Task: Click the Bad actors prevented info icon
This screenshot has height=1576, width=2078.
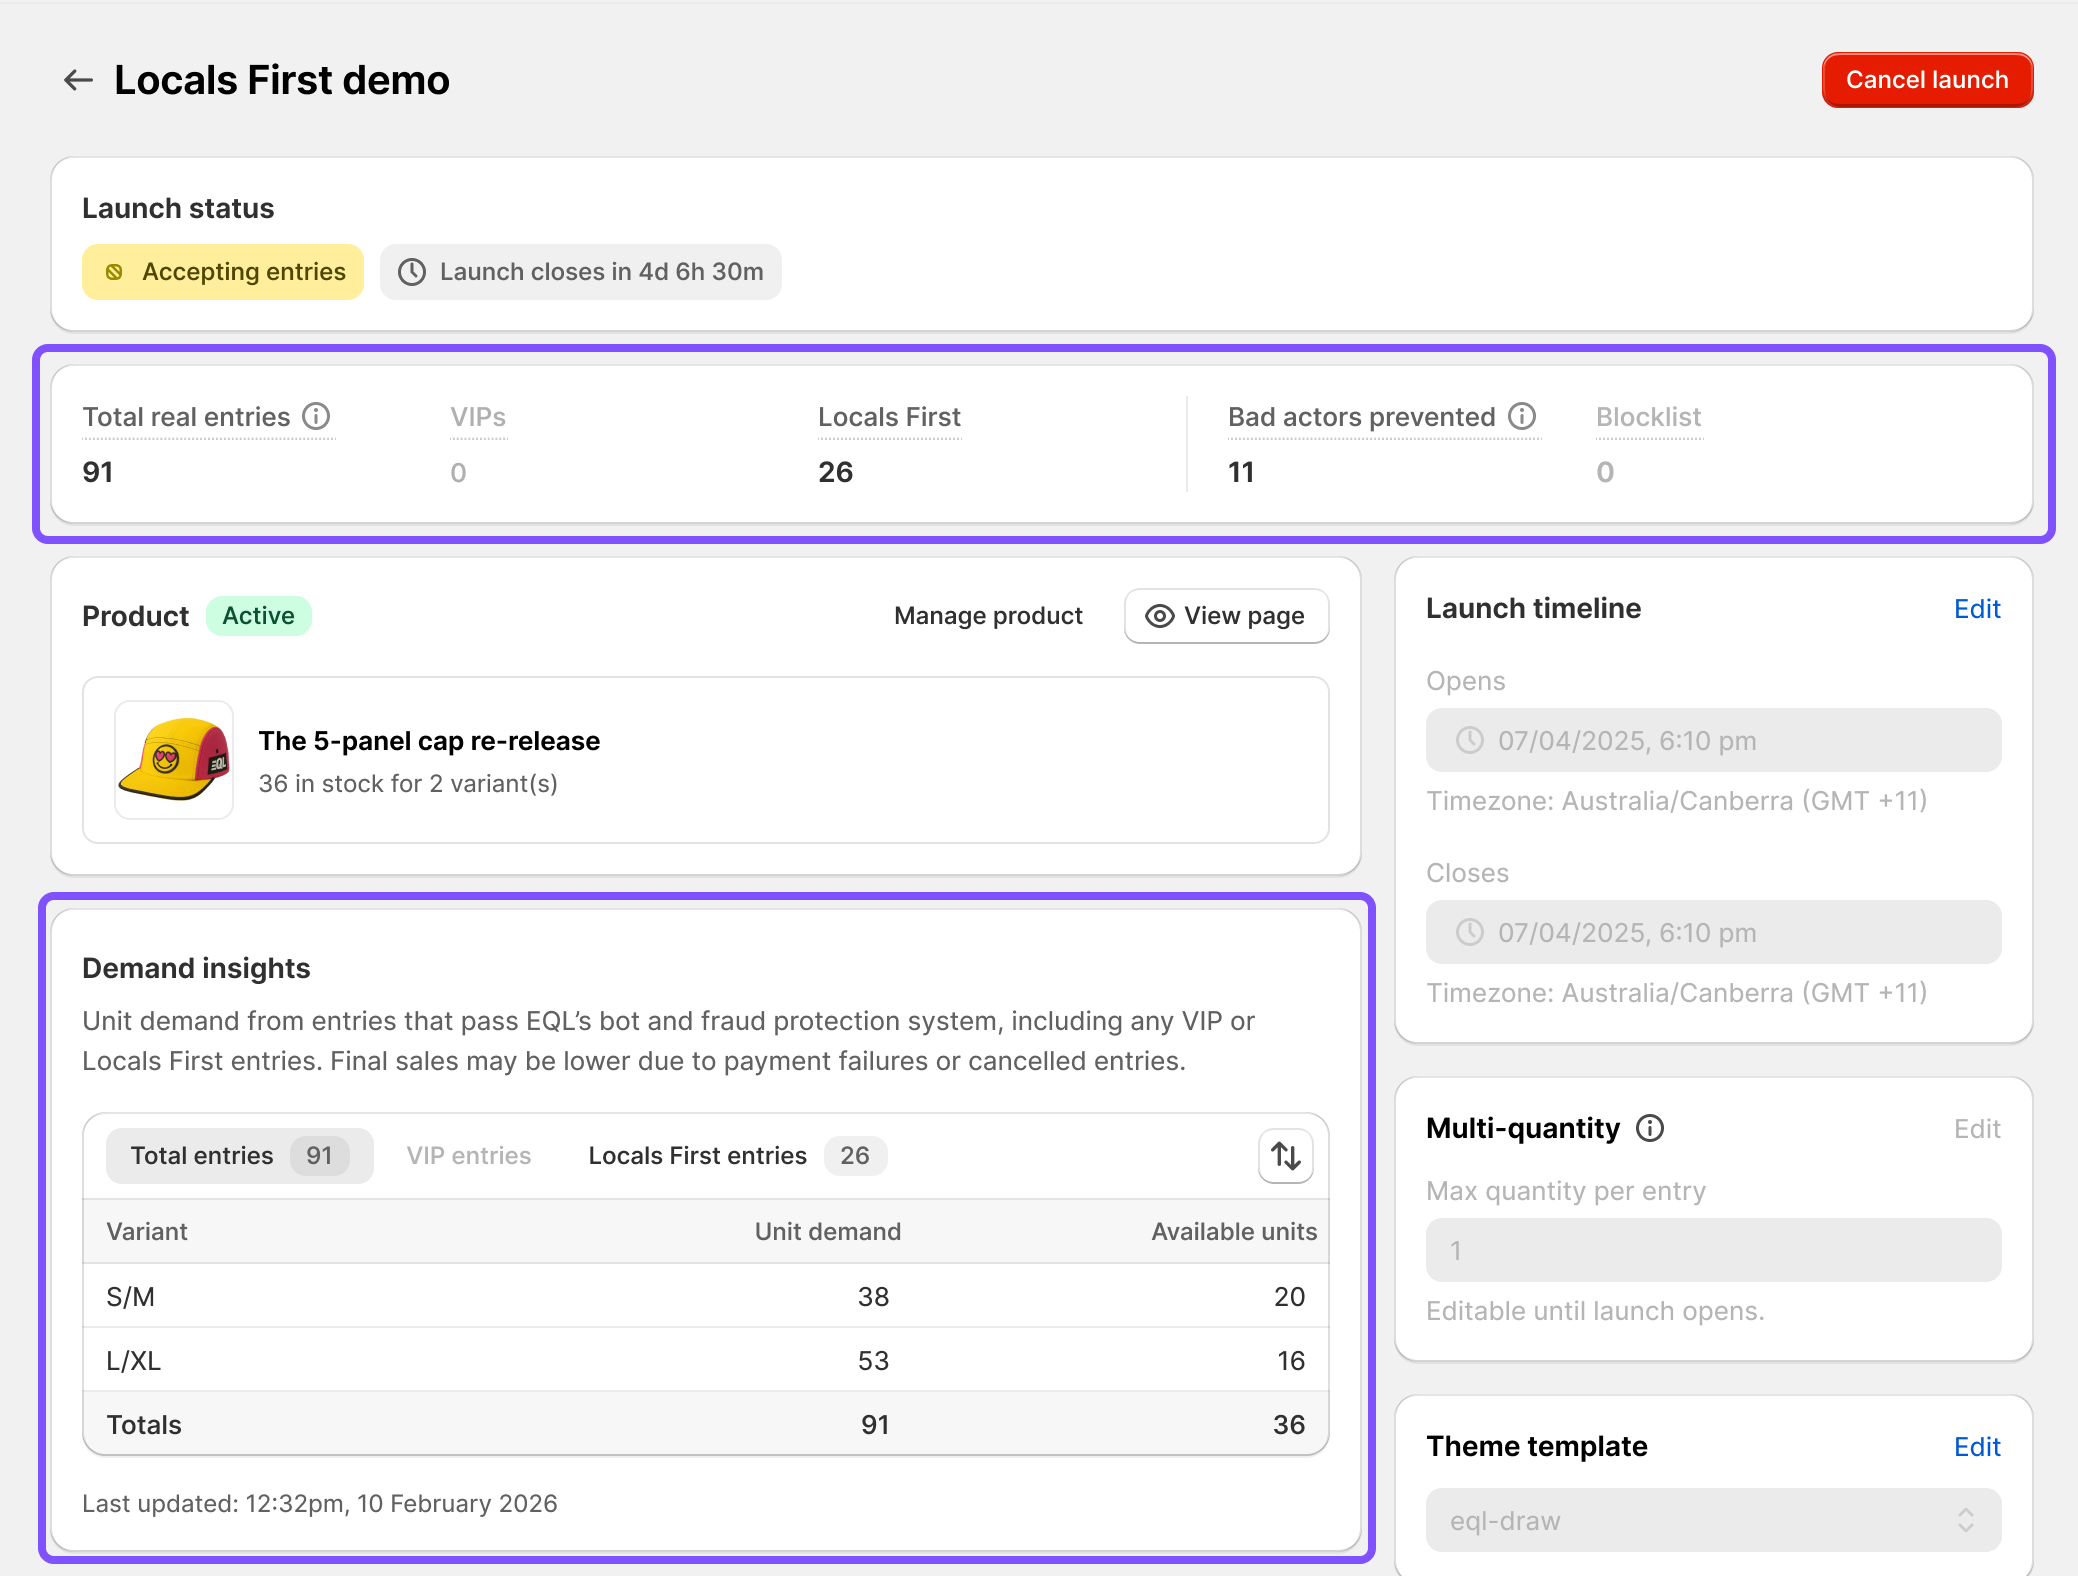Action: [1522, 416]
